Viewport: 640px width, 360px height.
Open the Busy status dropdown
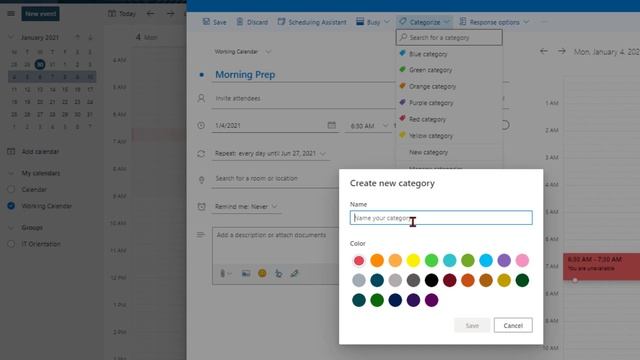point(373,22)
